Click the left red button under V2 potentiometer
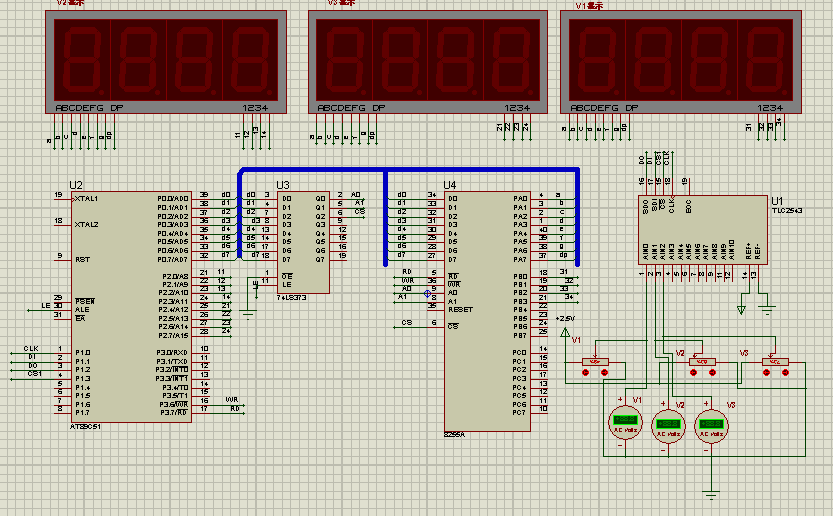 point(693,373)
